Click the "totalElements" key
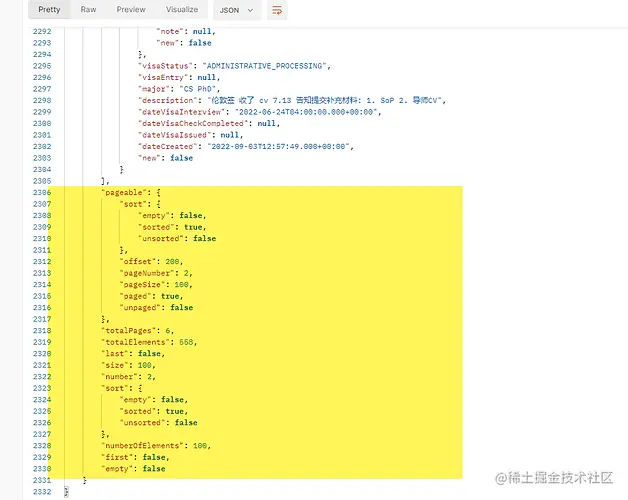This screenshot has height=500, width=628. coord(135,343)
